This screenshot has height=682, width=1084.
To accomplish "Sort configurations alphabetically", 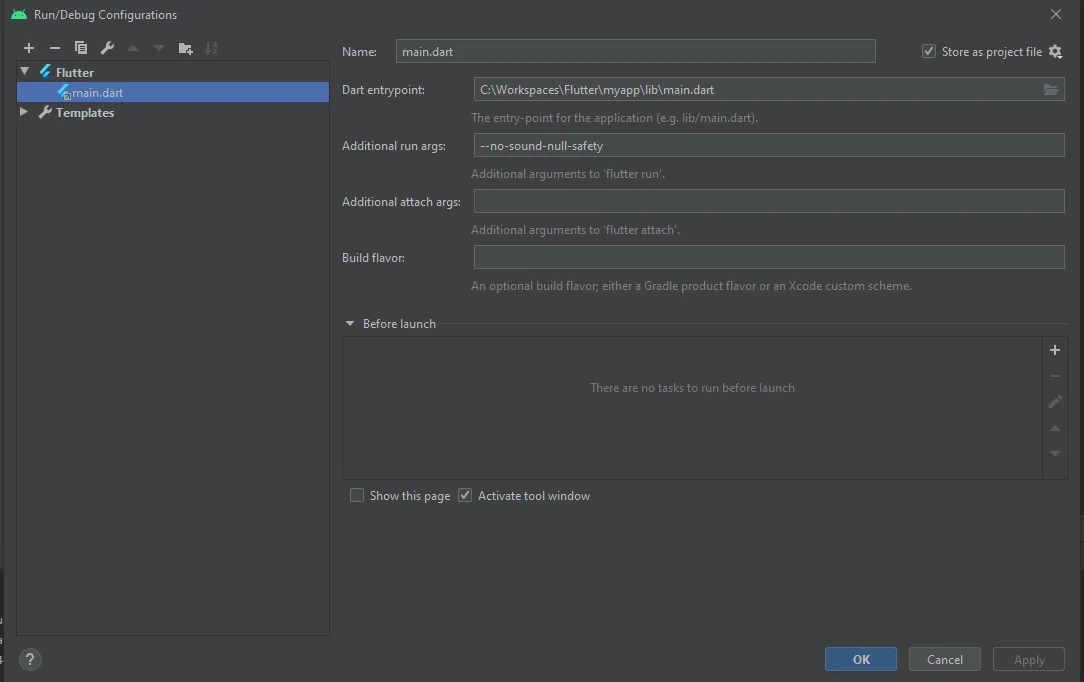I will 212,48.
